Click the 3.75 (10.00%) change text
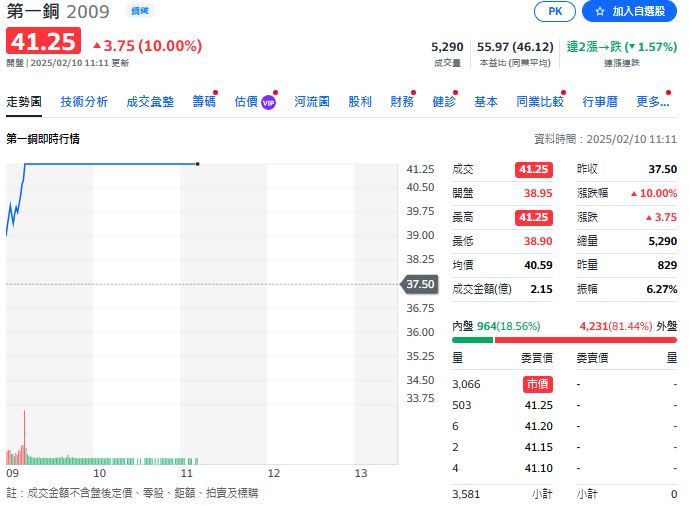The width and height of the screenshot is (689, 506). (x=148, y=46)
